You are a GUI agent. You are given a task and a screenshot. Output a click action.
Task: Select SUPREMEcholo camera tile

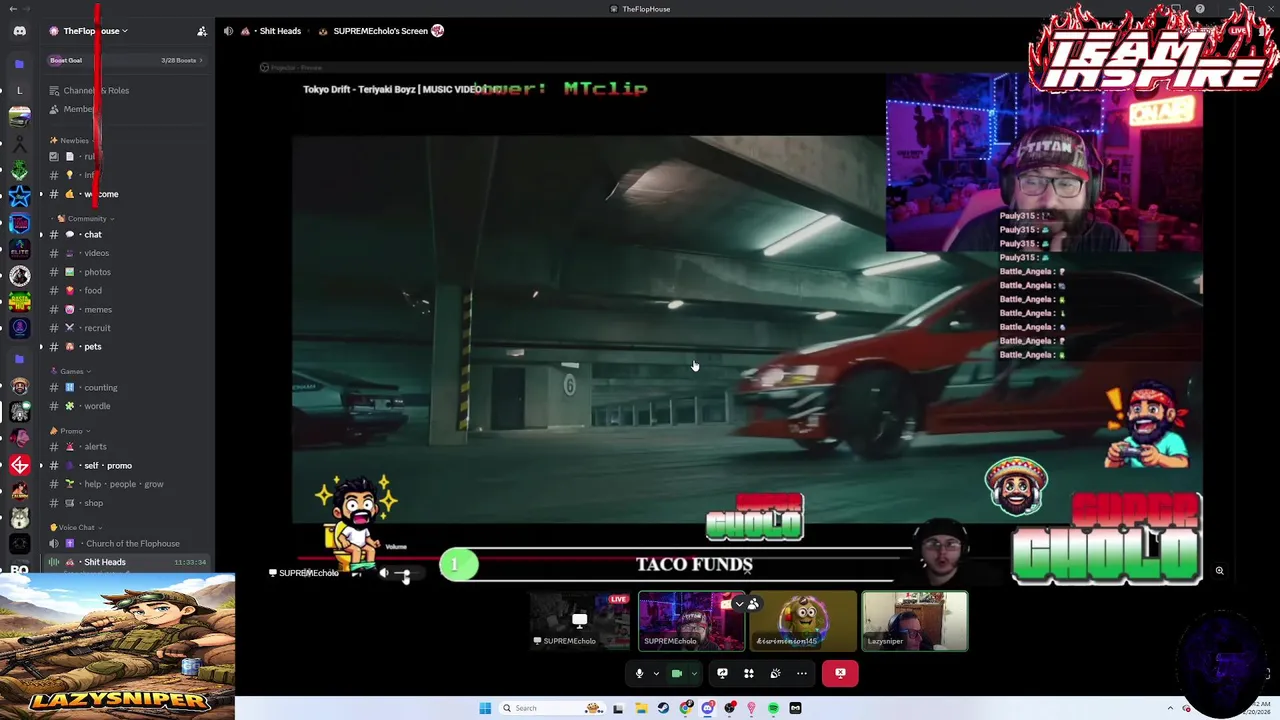(691, 621)
